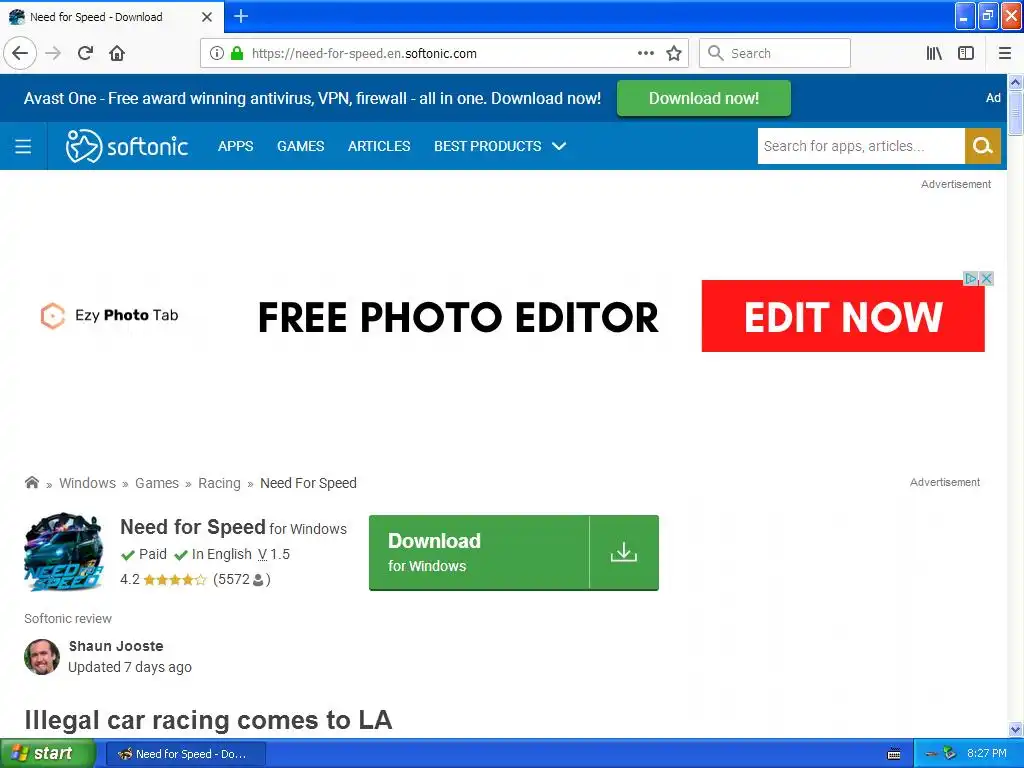Click the breadcrumb home icon

point(31,483)
